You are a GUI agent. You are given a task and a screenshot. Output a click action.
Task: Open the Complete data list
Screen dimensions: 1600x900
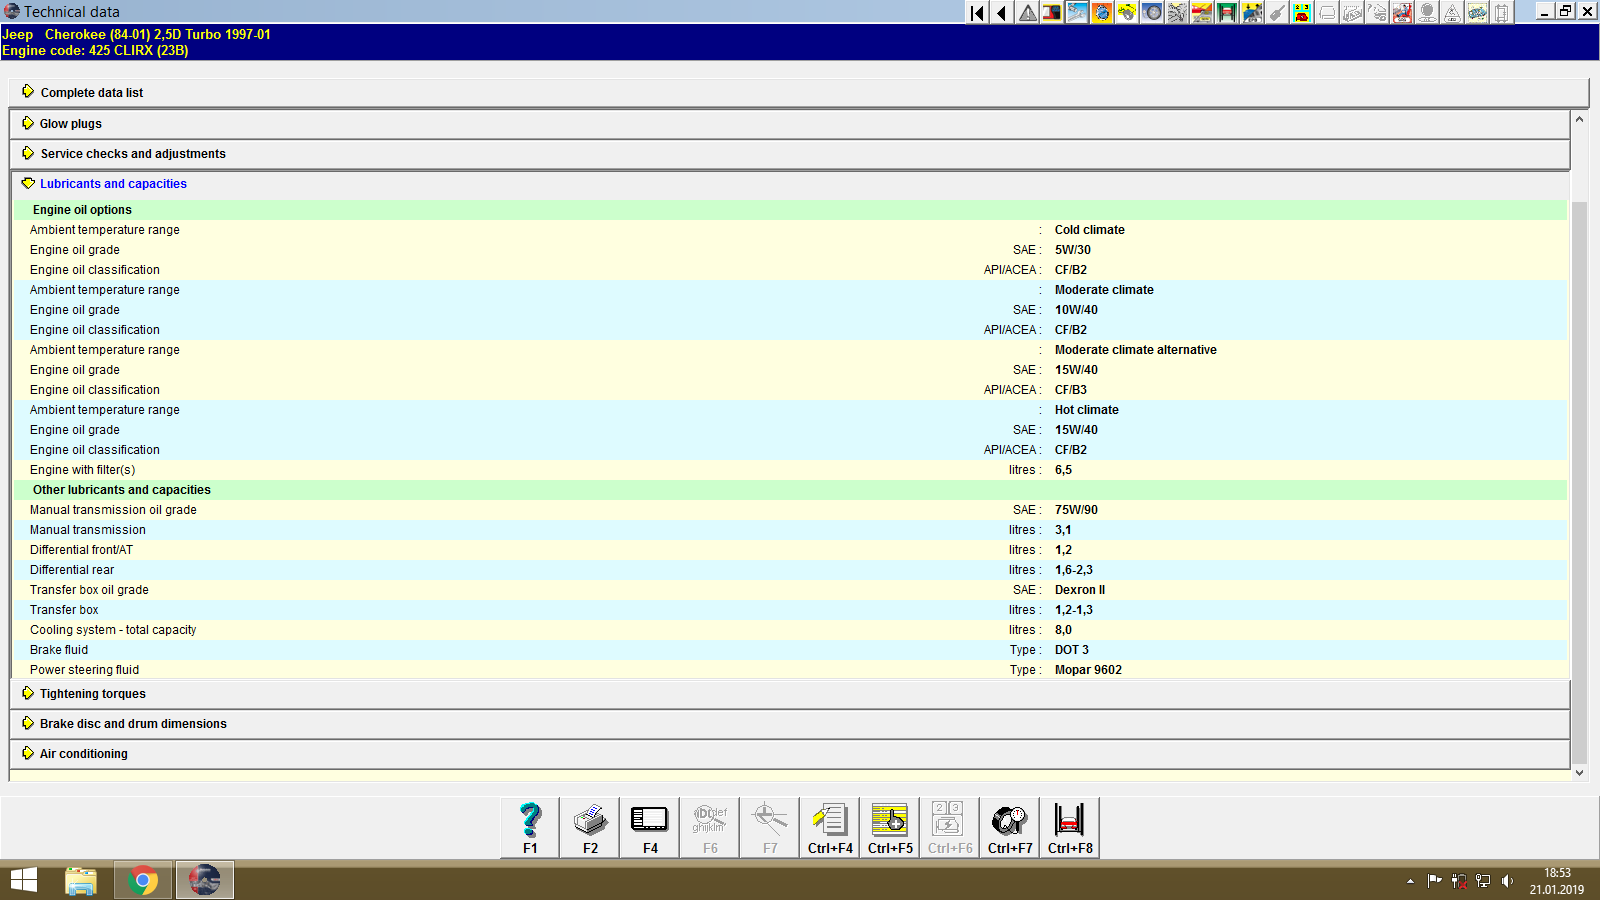91,92
